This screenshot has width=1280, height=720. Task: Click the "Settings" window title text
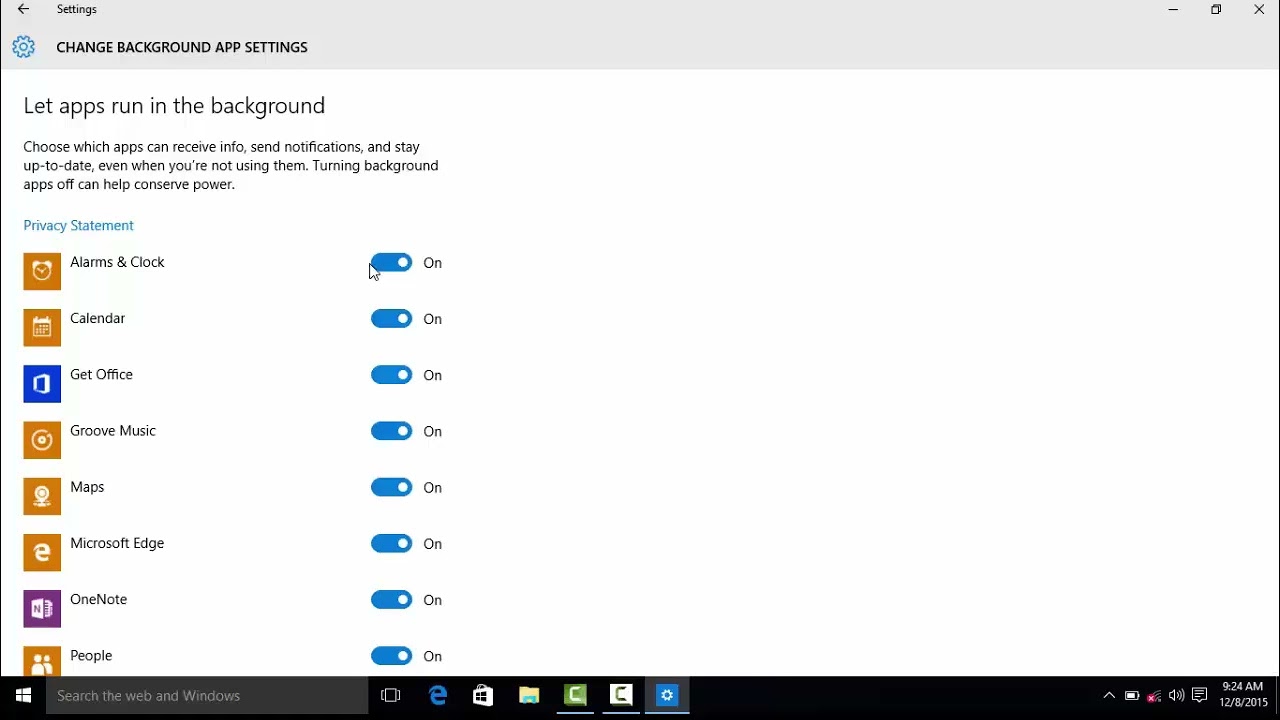pos(77,9)
